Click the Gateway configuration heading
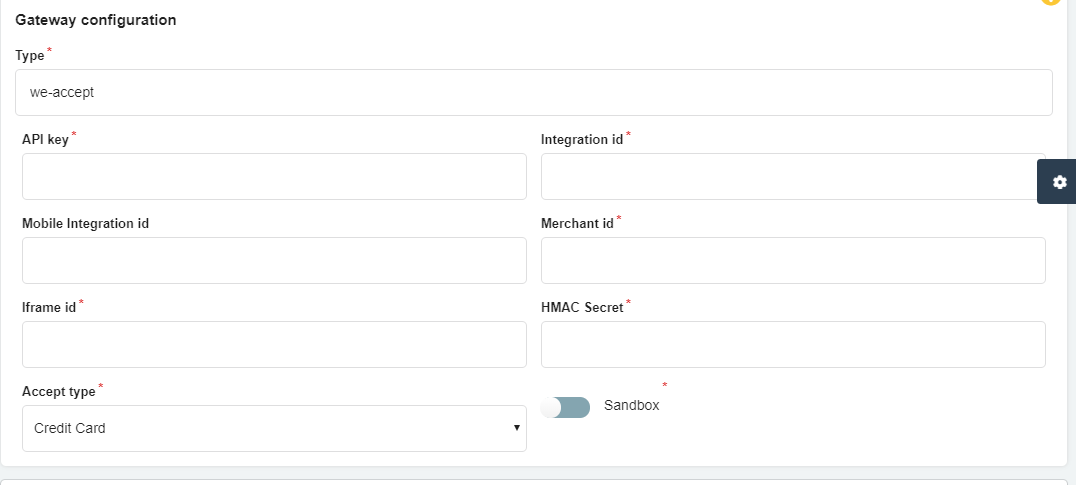The image size is (1076, 485). (x=95, y=20)
